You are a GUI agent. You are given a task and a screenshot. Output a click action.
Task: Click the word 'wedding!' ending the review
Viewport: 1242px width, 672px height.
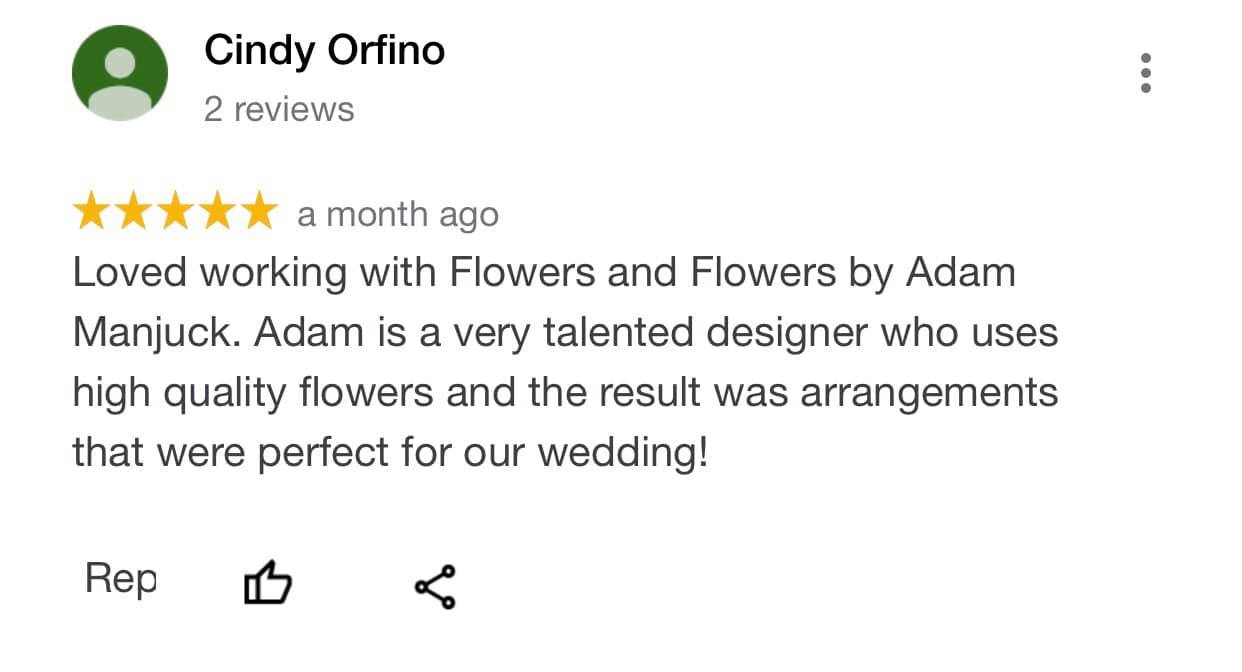click(x=623, y=453)
